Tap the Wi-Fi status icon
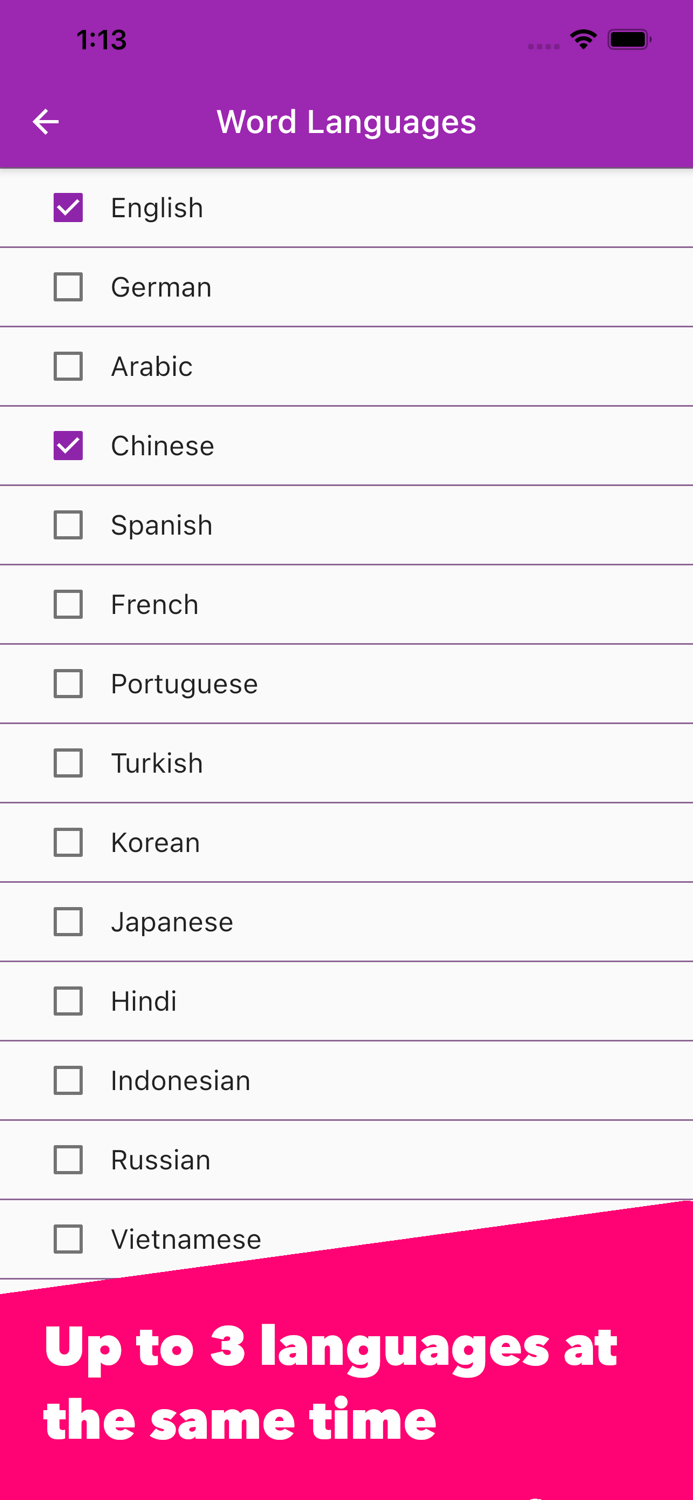The width and height of the screenshot is (693, 1500). pos(583,40)
